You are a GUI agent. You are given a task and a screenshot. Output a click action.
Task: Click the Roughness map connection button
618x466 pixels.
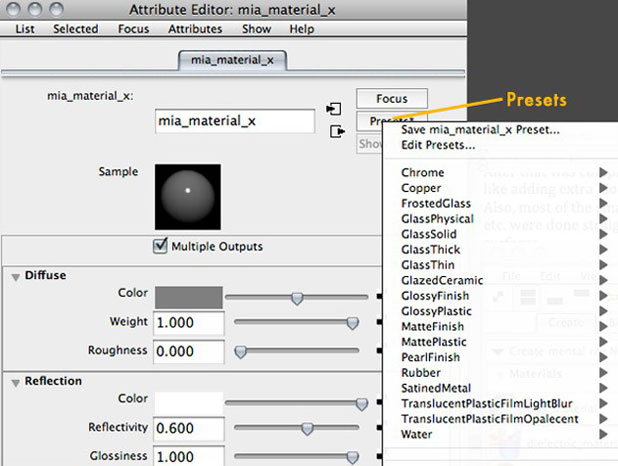(x=379, y=350)
